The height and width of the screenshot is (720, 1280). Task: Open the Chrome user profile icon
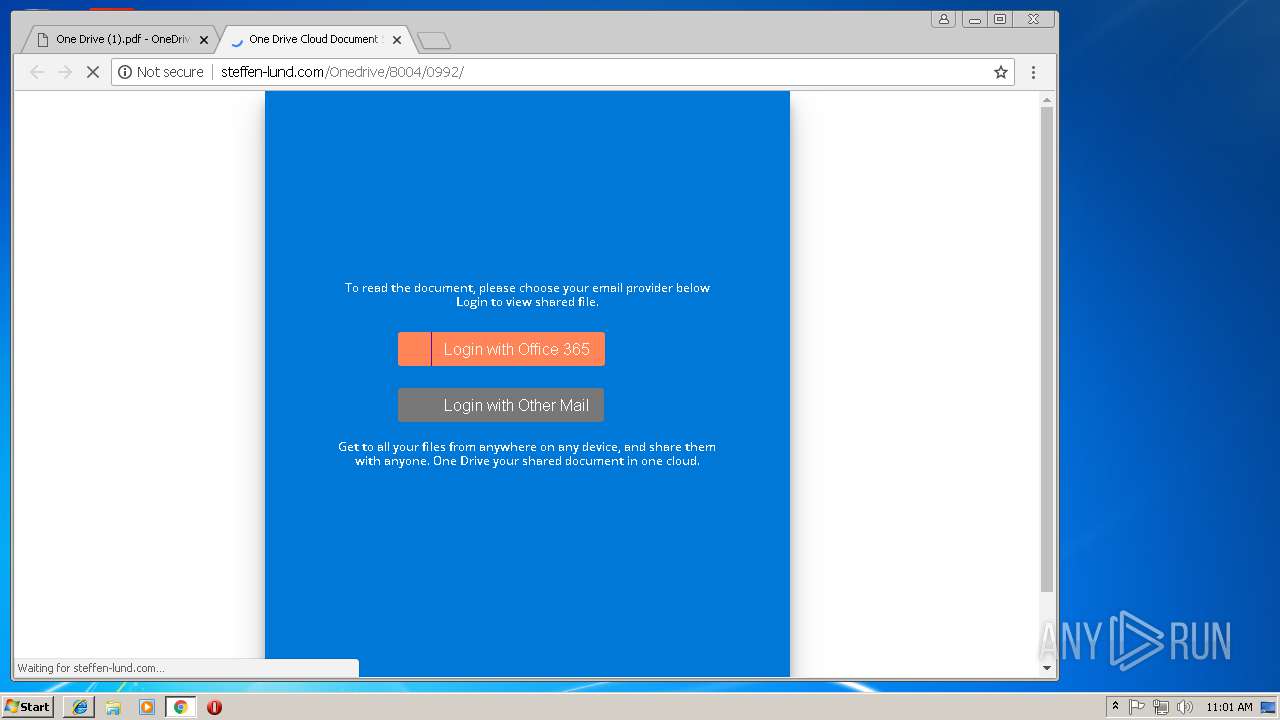[x=943, y=19]
